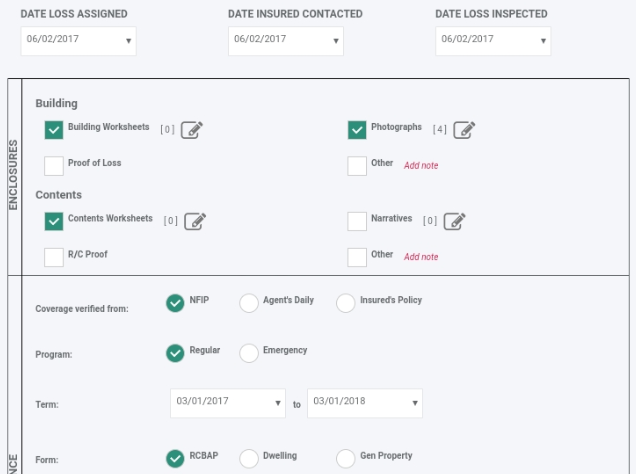Click edit icon next to Photographs
The height and width of the screenshot is (474, 636).
pyautogui.click(x=464, y=129)
